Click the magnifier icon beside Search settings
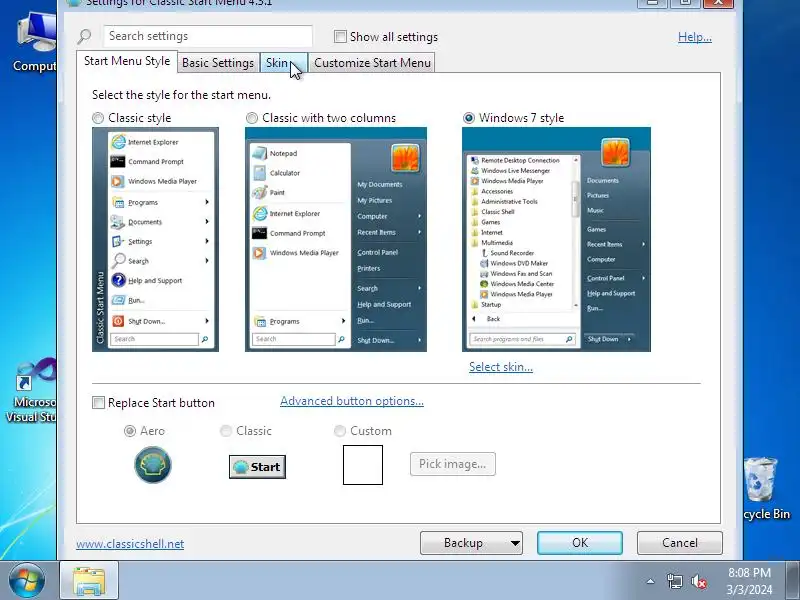Image resolution: width=800 pixels, height=600 pixels. [84, 36]
